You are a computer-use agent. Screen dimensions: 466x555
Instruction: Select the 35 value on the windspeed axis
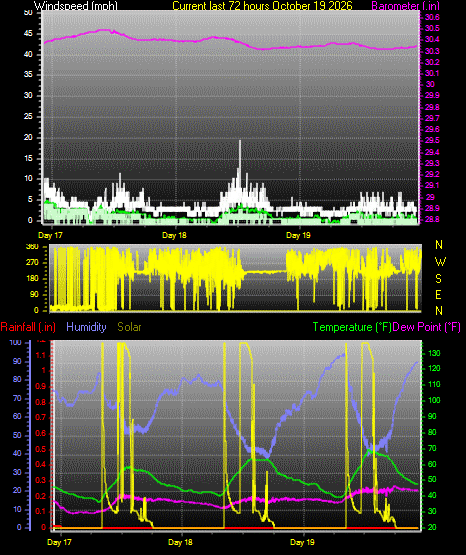coord(28,75)
